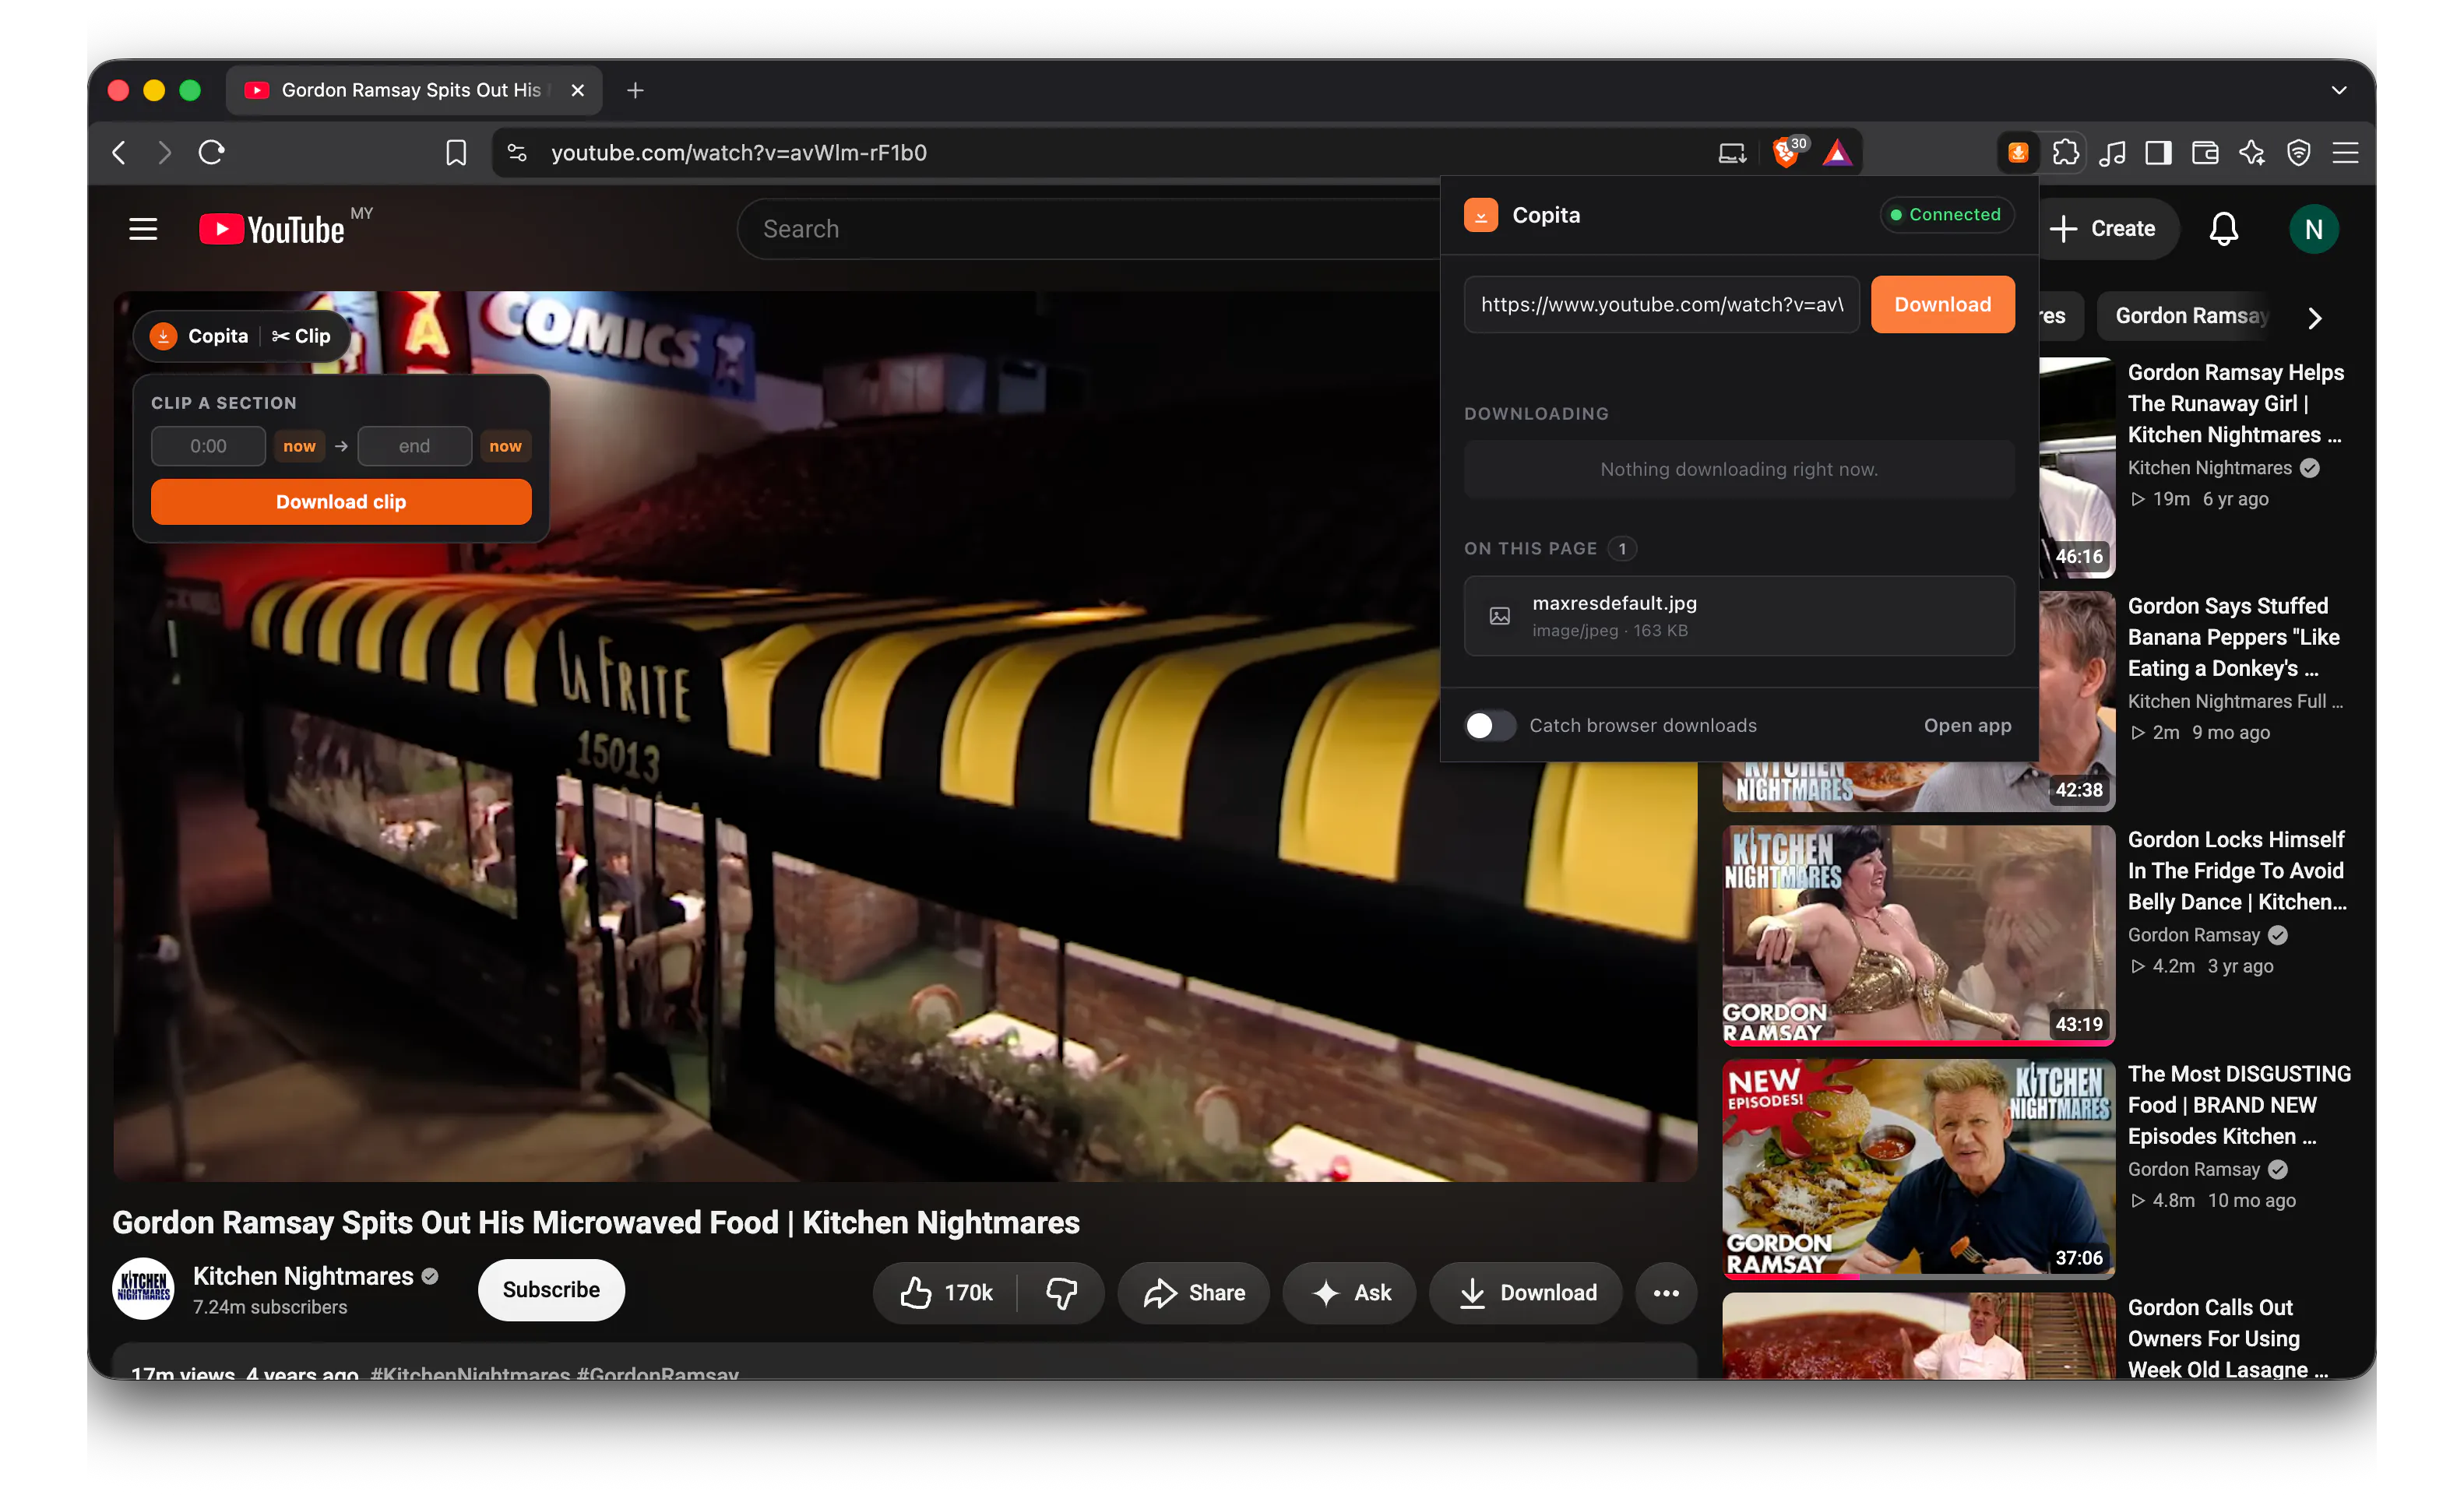Click the Ask button
The image size is (2464, 1495).
[1349, 1293]
